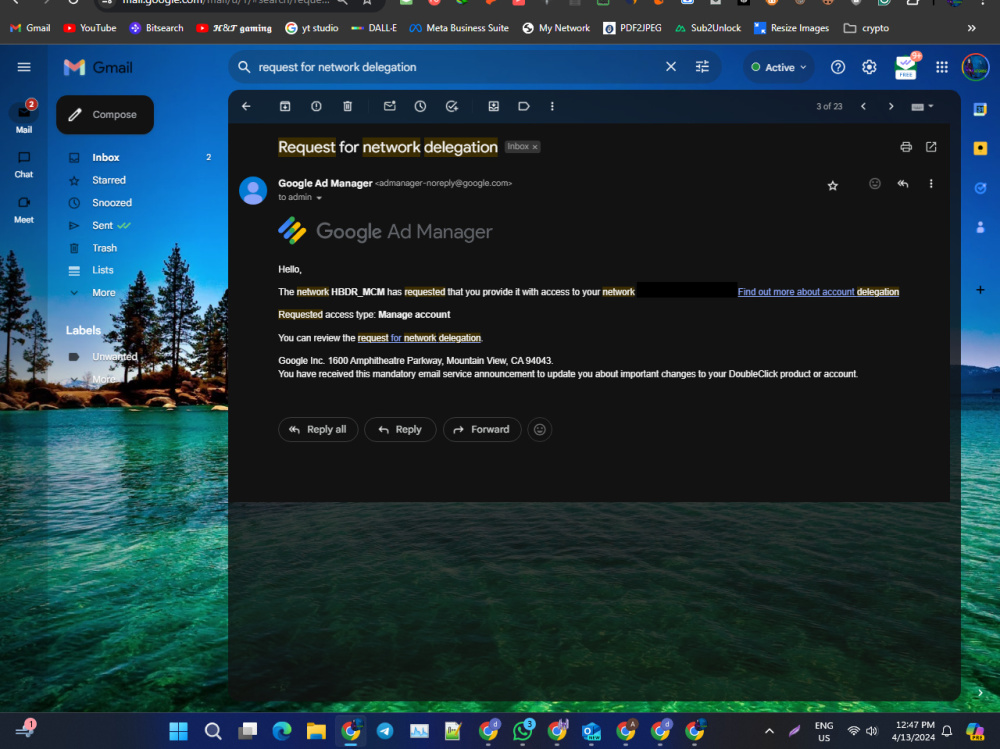Open Google account profile picture
1000x749 pixels.
975,67
